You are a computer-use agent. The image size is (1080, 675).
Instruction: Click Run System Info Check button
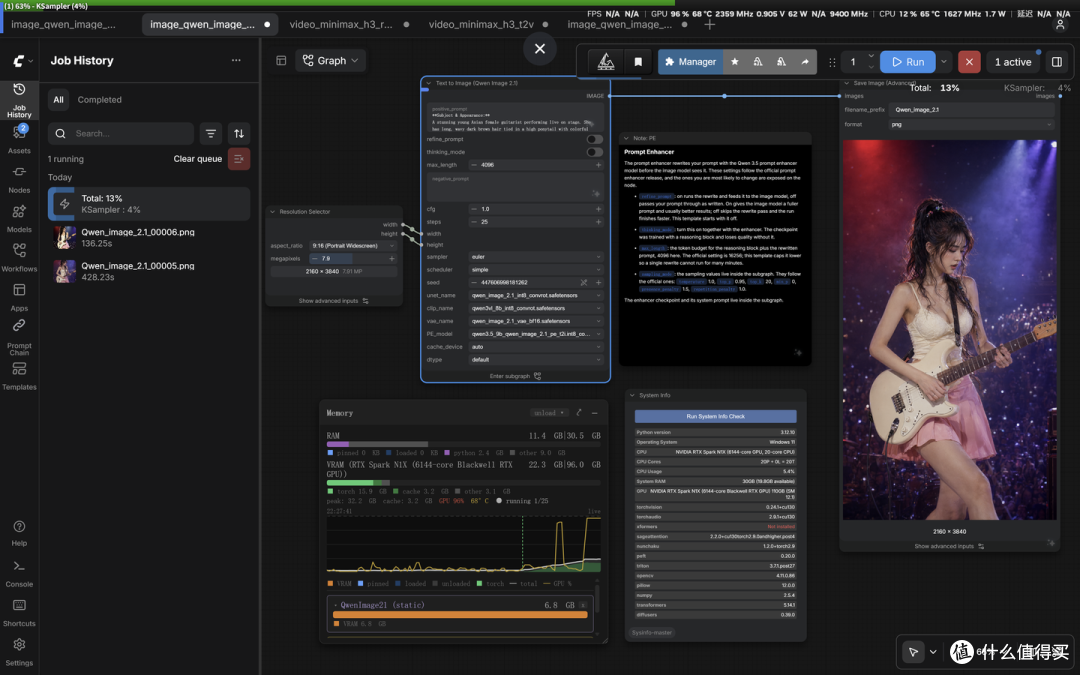pyautogui.click(x=716, y=417)
